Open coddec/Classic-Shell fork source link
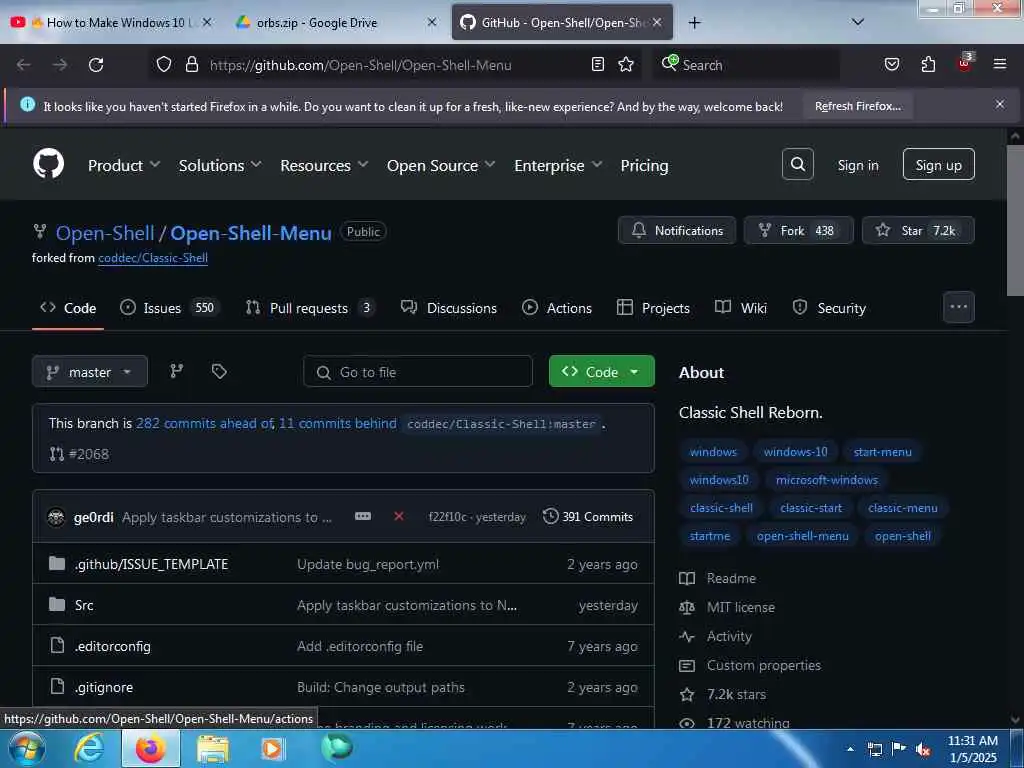1024x768 pixels. coord(153,258)
